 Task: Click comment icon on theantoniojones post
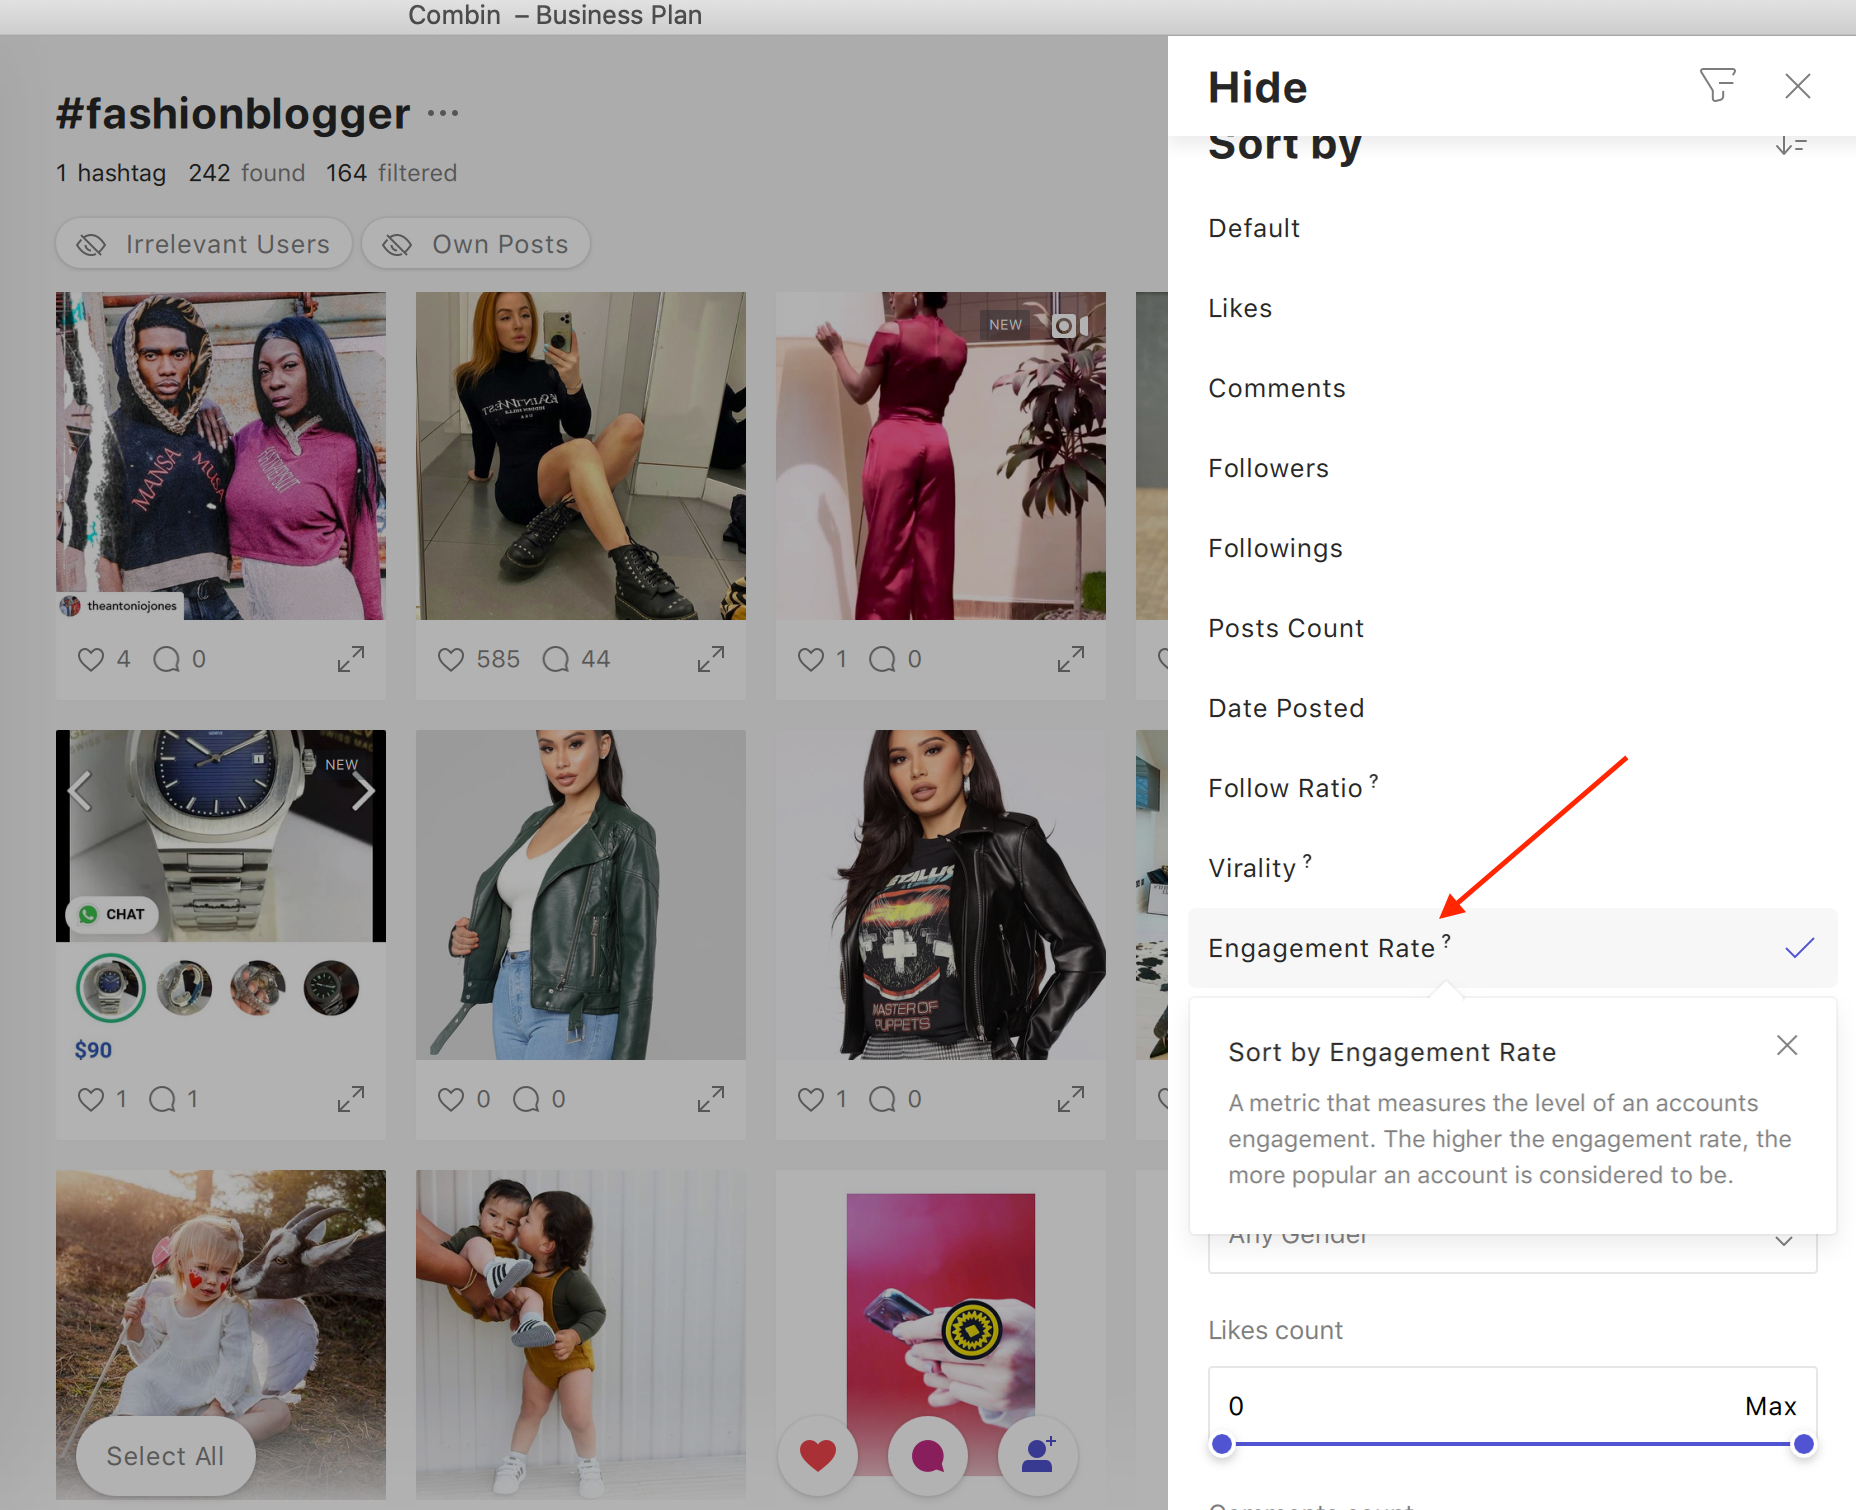(x=166, y=659)
